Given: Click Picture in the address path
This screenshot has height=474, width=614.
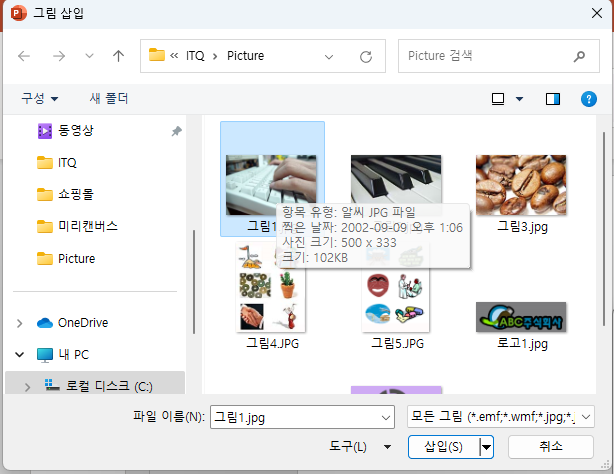Looking at the screenshot, I should (x=246, y=56).
